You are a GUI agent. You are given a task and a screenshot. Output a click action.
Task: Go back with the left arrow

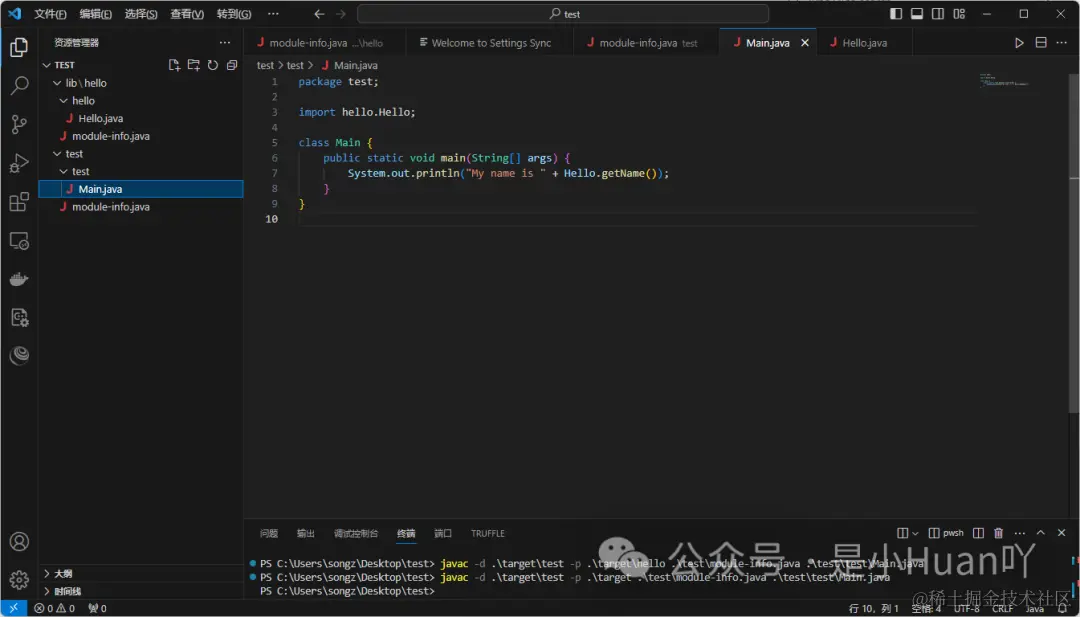(x=319, y=14)
